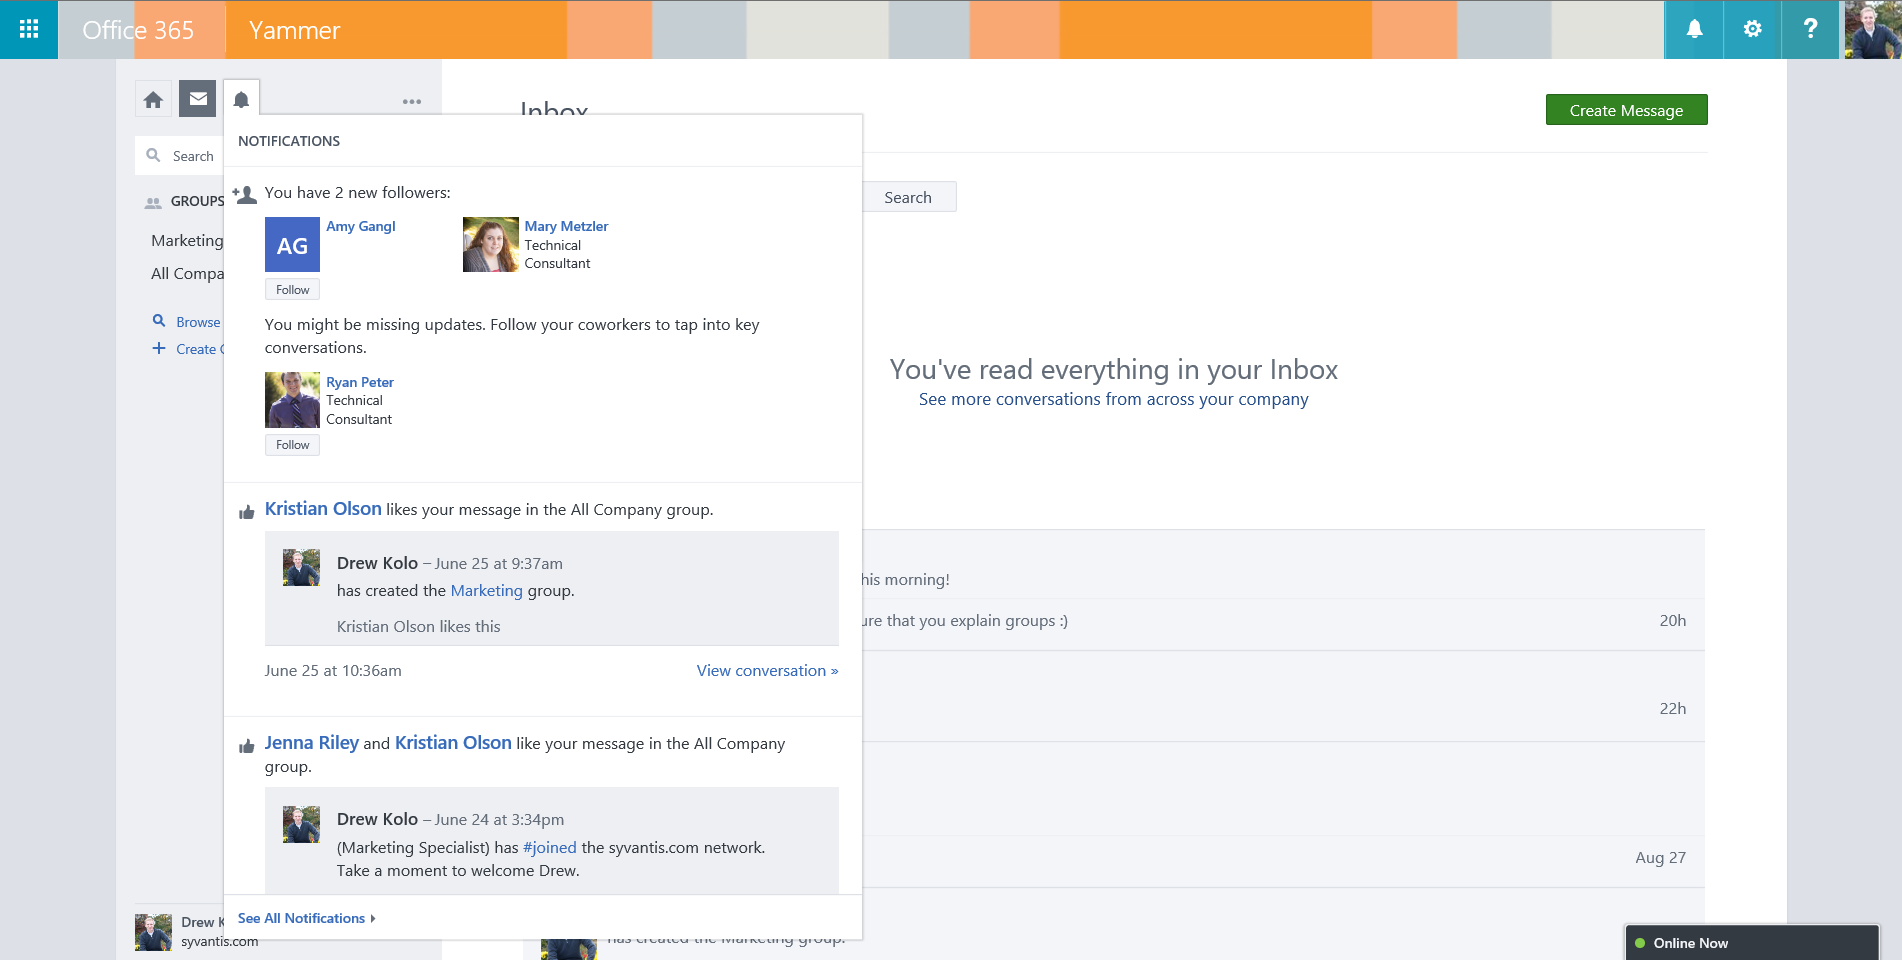Viewport: 1902px width, 960px height.
Task: Open Jenna Riley's profile link
Action: [x=311, y=742]
